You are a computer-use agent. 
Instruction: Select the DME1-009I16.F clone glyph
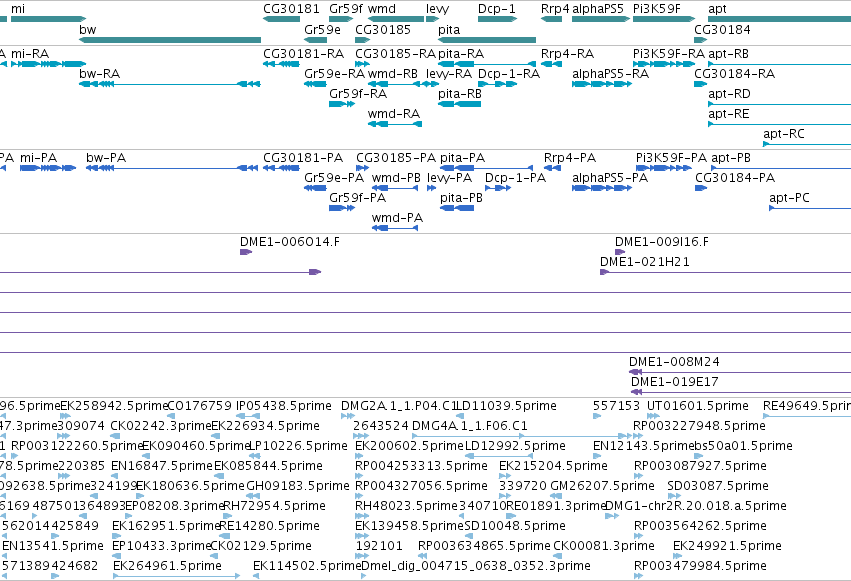[x=620, y=252]
